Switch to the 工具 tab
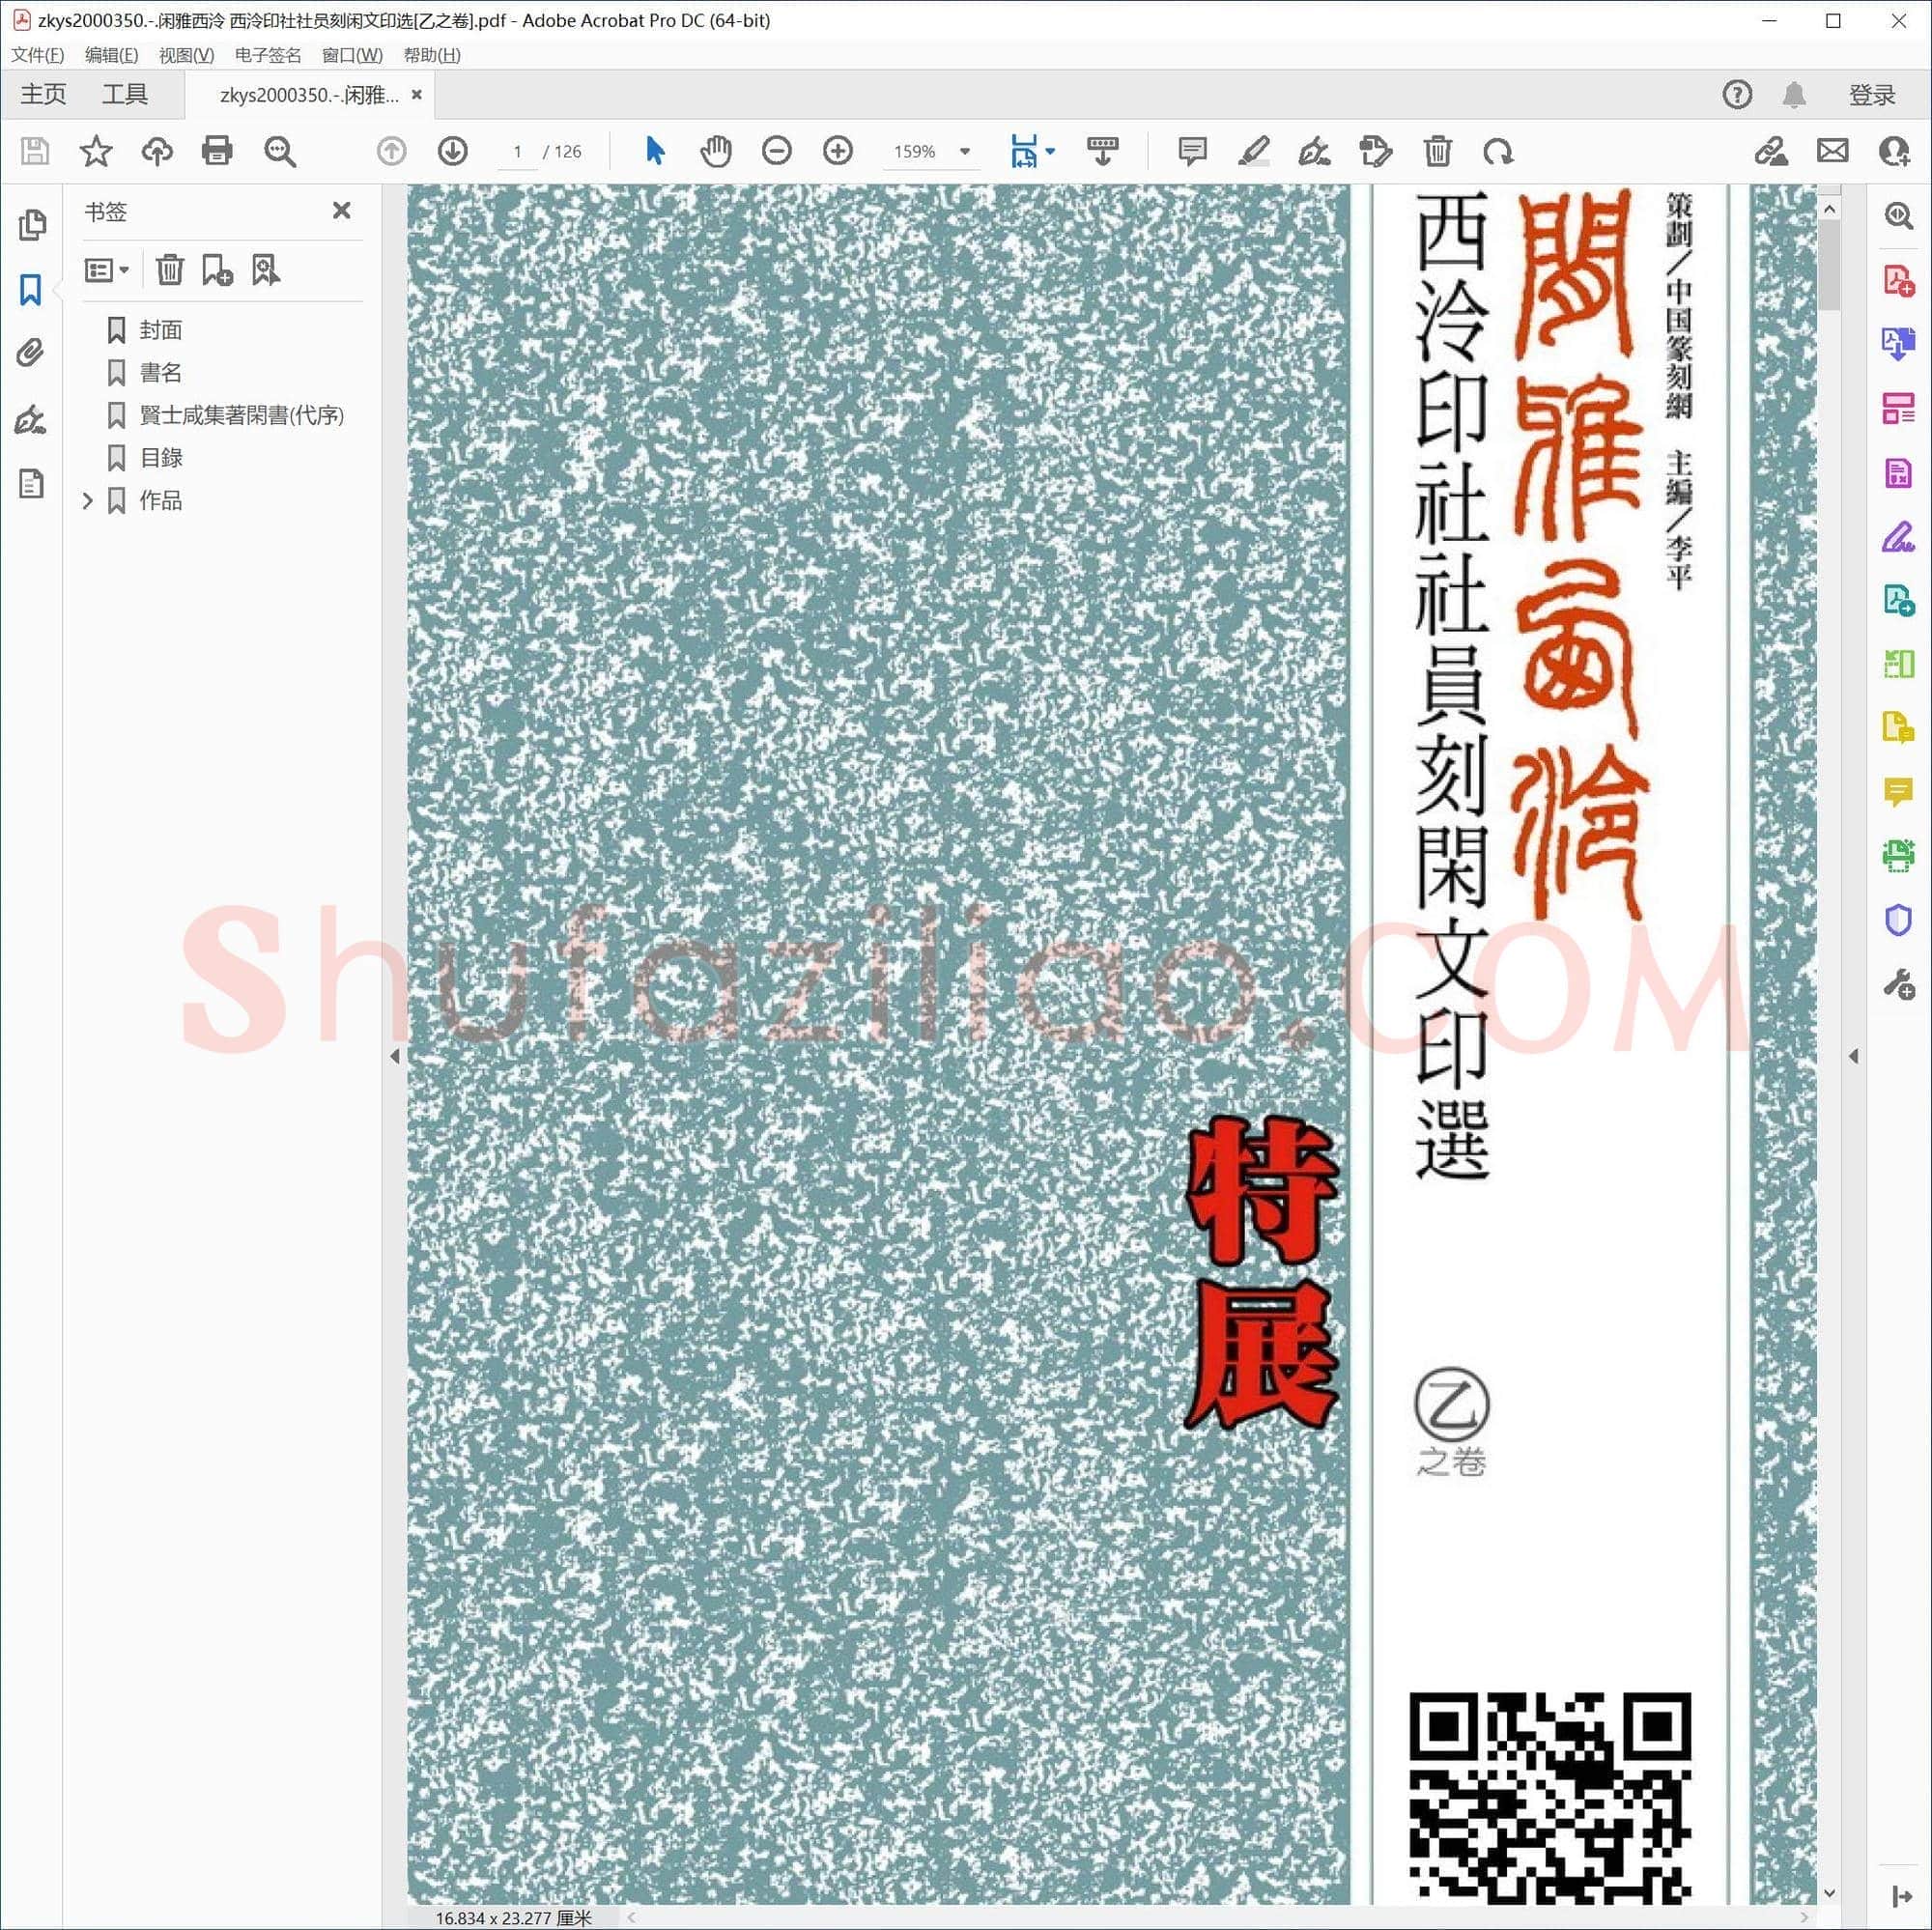Image resolution: width=1932 pixels, height=1930 pixels. [125, 94]
